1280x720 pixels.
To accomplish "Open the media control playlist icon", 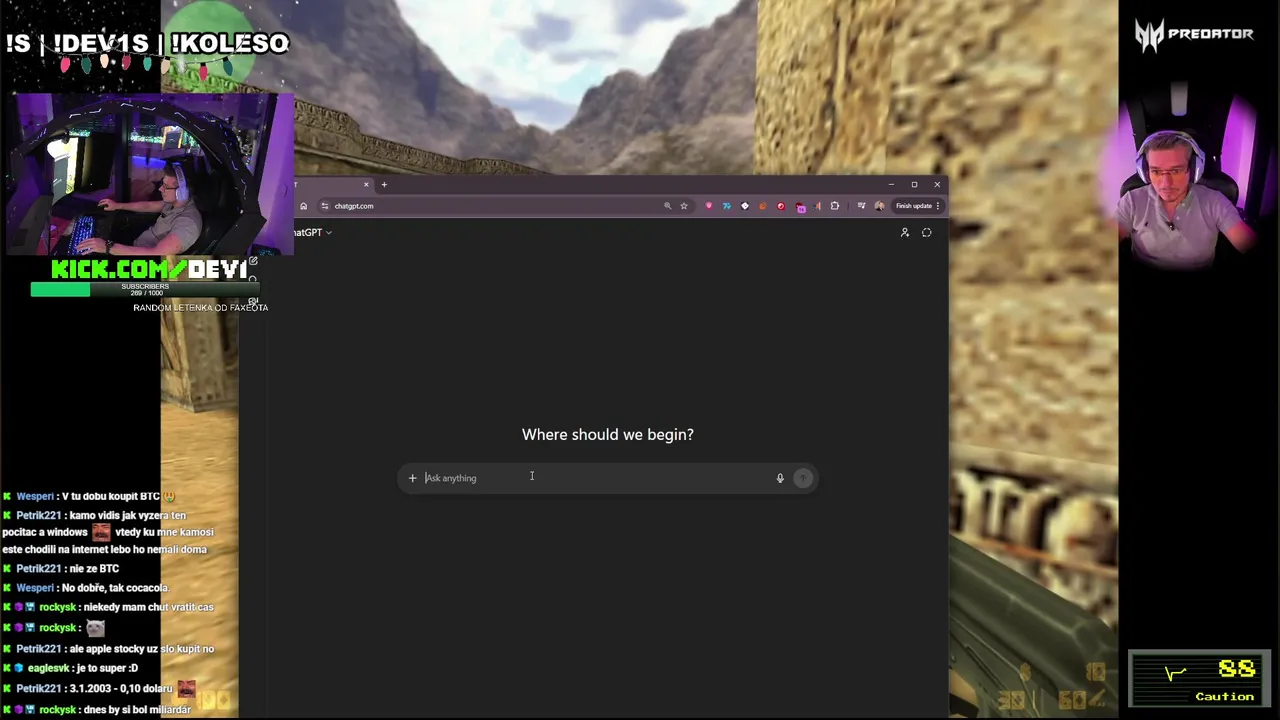I will coord(861,206).
